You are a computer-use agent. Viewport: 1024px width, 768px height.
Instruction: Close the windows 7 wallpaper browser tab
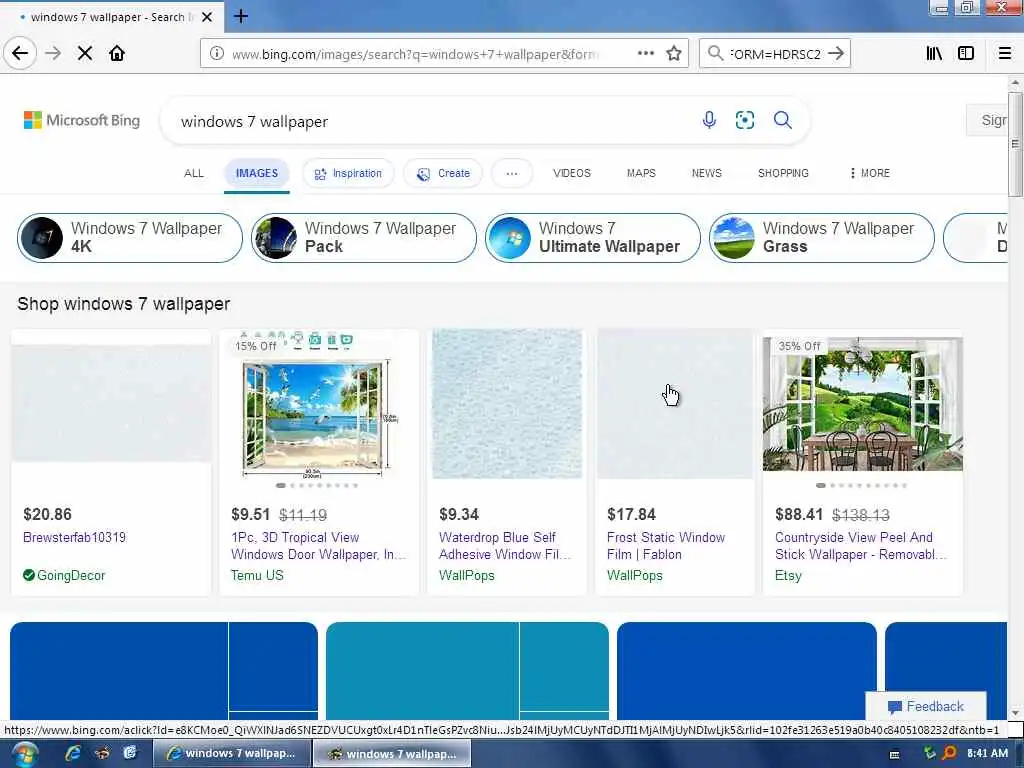(x=207, y=17)
